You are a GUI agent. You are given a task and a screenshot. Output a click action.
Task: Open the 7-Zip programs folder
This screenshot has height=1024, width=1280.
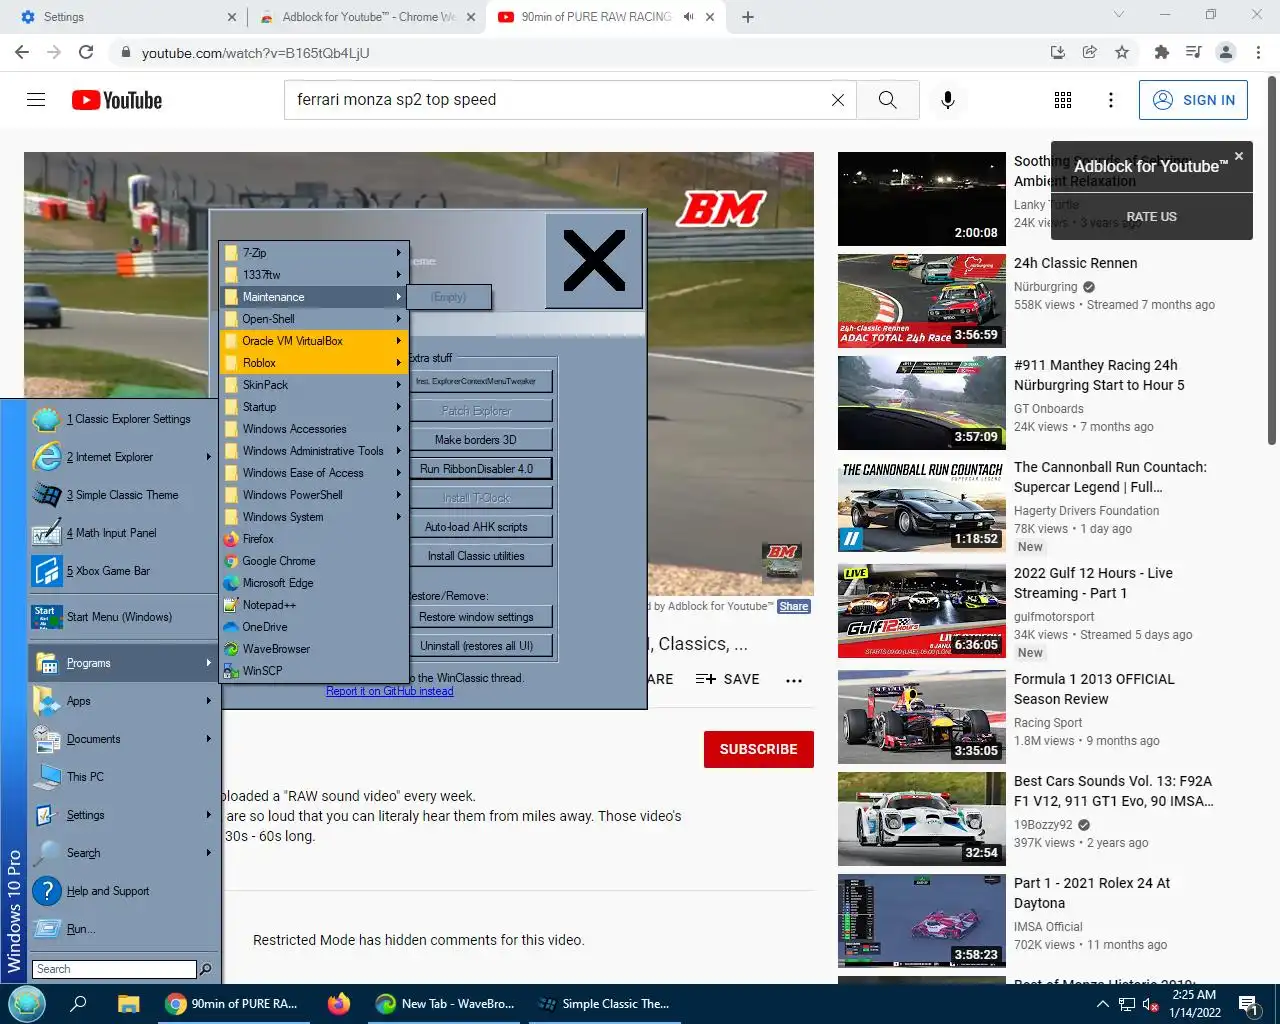click(313, 253)
